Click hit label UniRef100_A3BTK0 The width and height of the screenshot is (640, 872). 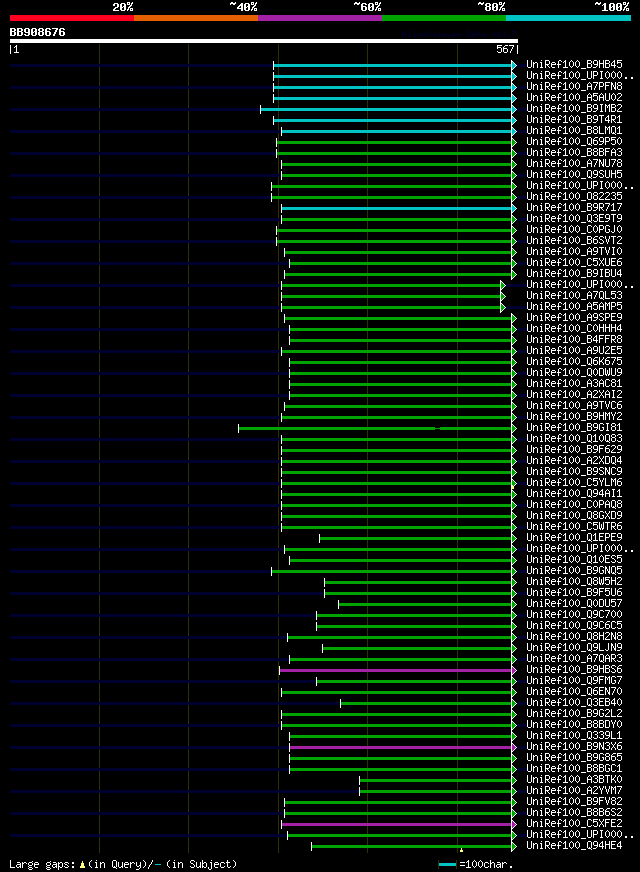click(574, 780)
